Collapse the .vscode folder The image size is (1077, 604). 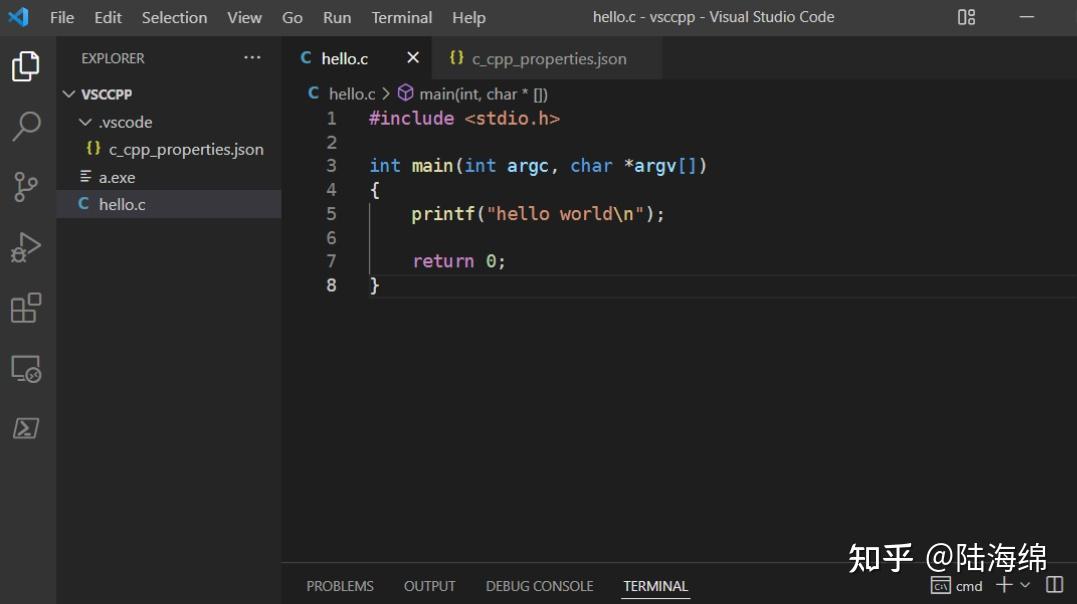click(x=86, y=121)
